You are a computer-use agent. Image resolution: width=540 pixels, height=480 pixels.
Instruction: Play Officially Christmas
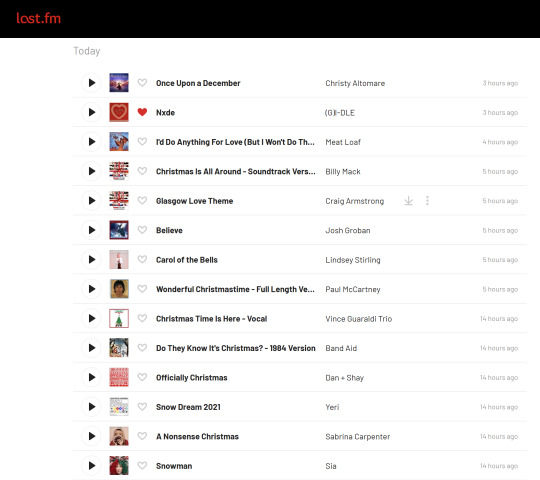(x=91, y=377)
